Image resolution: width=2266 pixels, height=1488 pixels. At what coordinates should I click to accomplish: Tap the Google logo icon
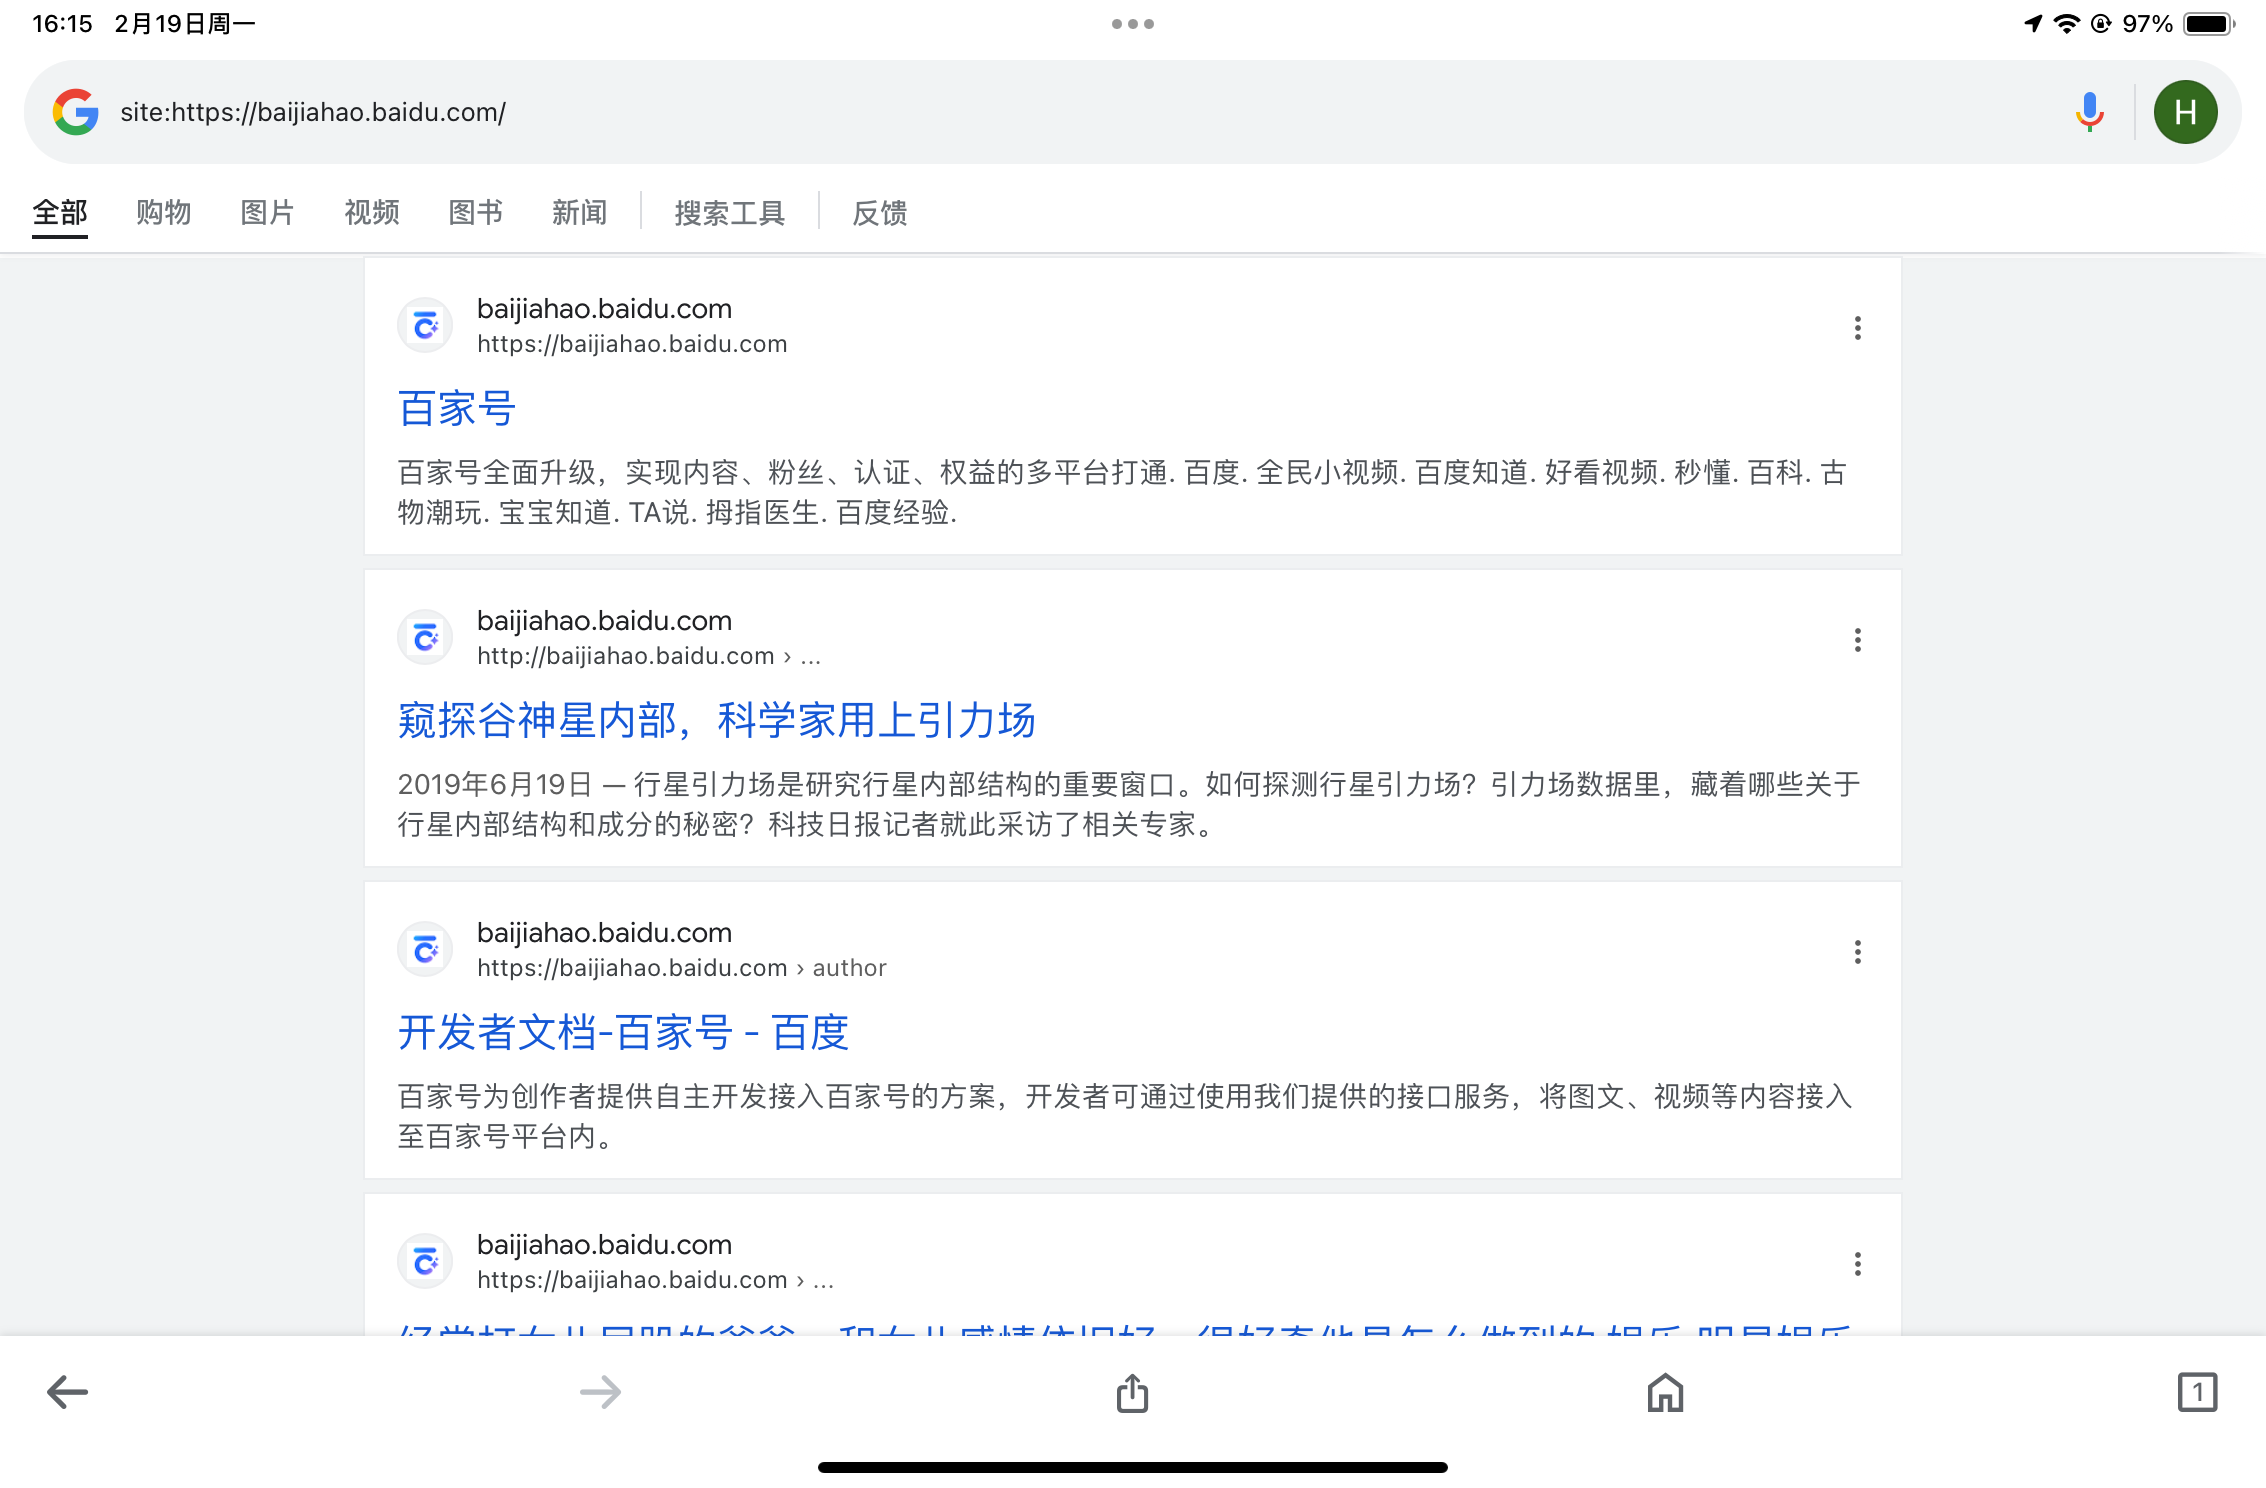pos(76,112)
